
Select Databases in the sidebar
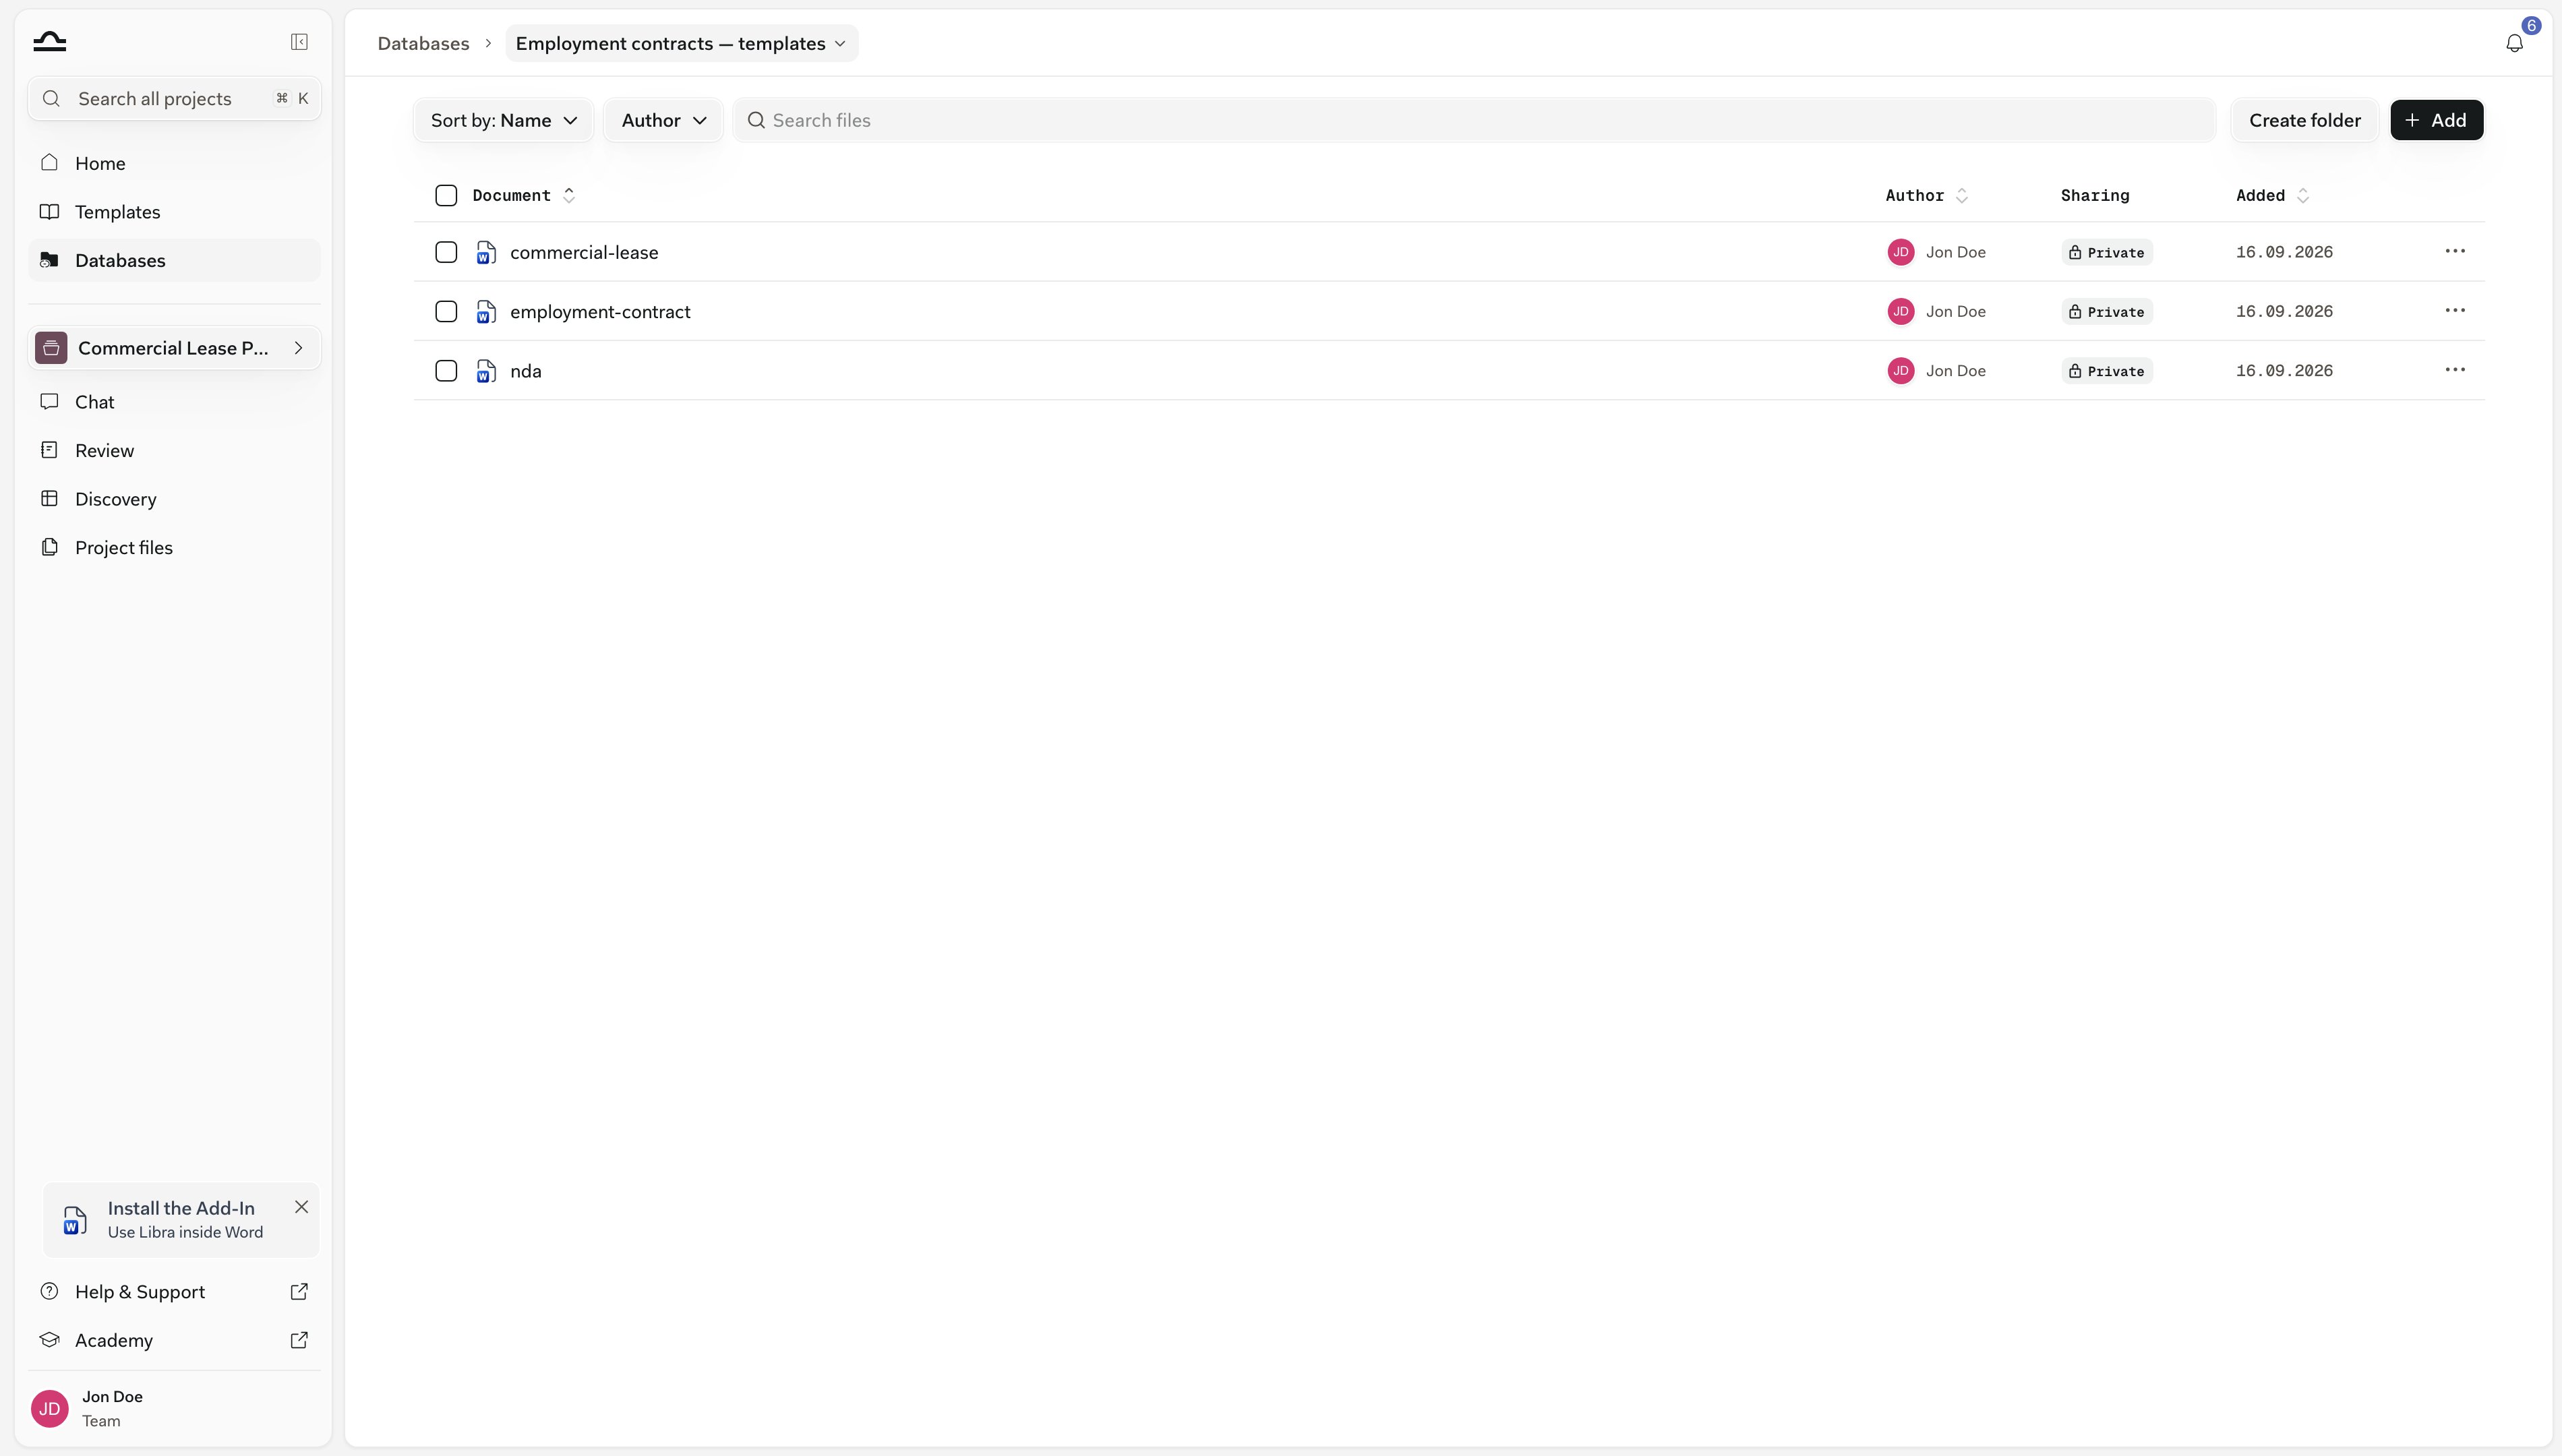[174, 260]
